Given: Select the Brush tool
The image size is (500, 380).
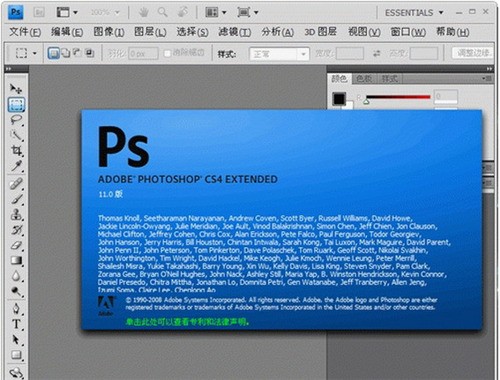Looking at the screenshot, I should coord(16,199).
